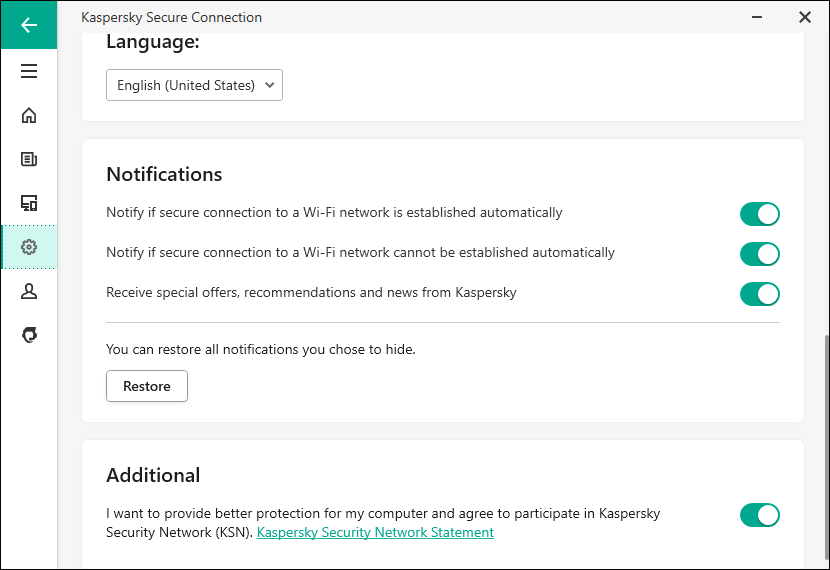This screenshot has width=830, height=570.
Task: Click the Restore notifications button
Action: click(147, 386)
